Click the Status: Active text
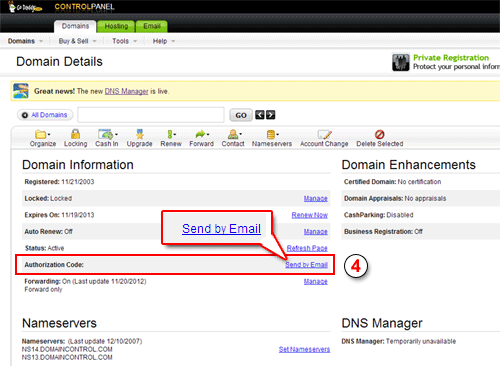Image resolution: width=500 pixels, height=366 pixels. pyautogui.click(x=44, y=248)
